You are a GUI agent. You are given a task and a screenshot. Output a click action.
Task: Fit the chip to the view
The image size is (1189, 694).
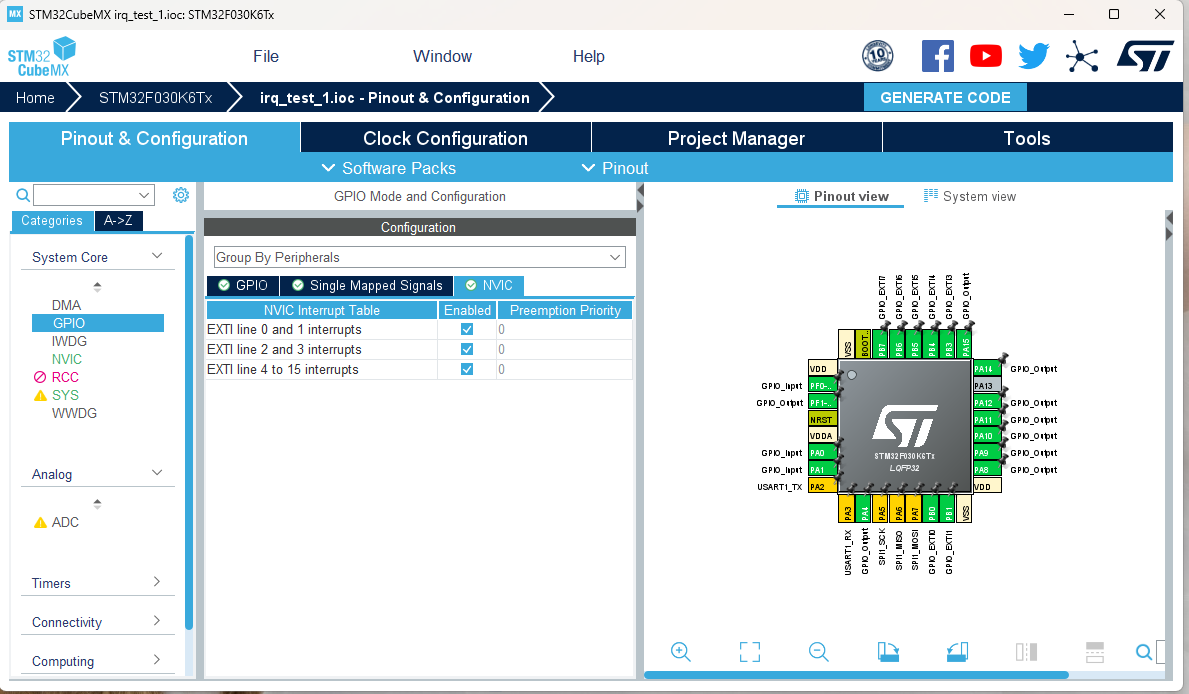[x=749, y=652]
